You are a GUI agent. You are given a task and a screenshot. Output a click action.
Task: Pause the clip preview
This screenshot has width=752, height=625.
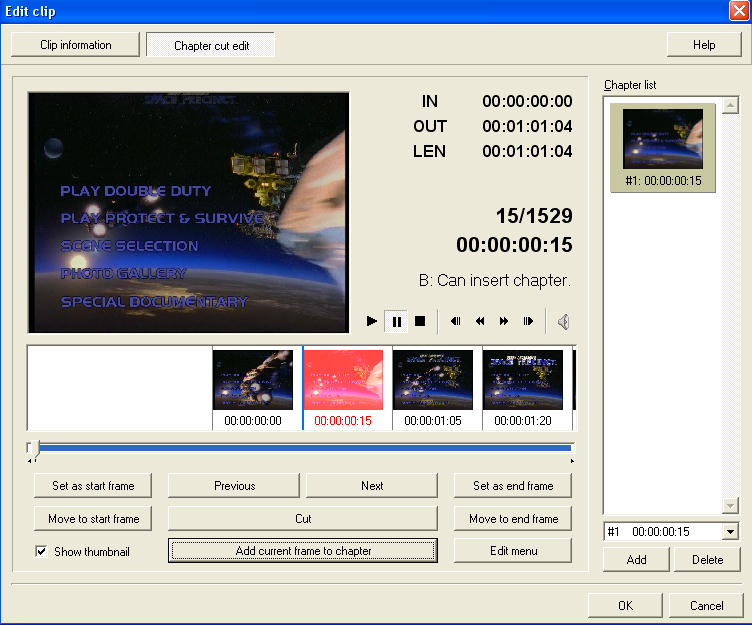pyautogui.click(x=397, y=321)
